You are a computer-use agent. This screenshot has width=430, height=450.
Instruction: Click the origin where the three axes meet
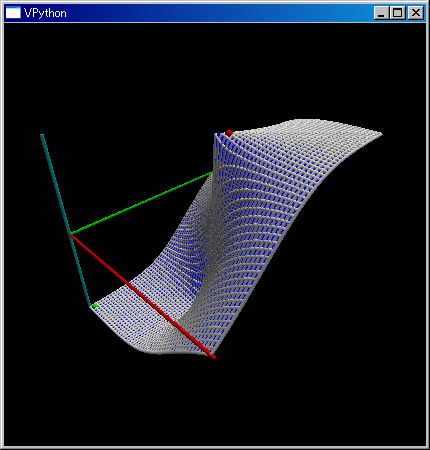click(x=71, y=235)
